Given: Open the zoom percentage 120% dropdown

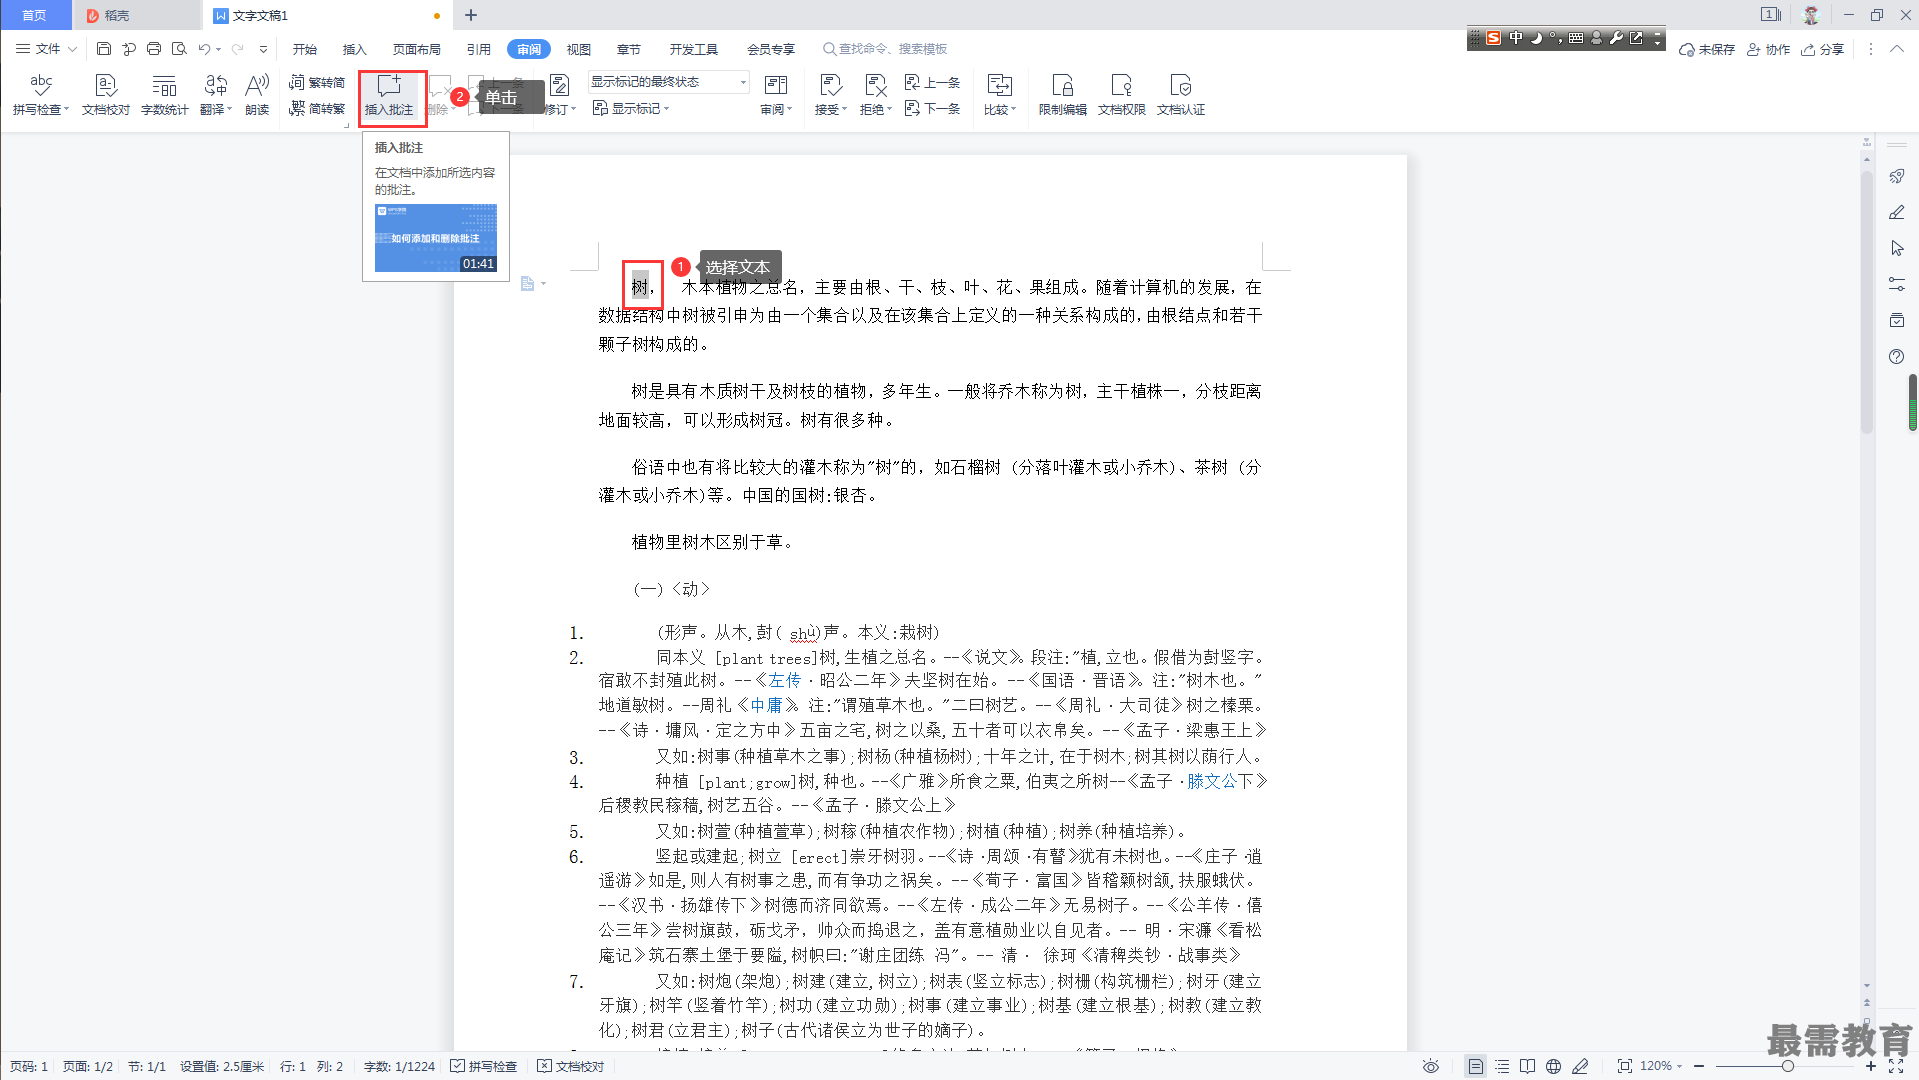Looking at the screenshot, I should [1661, 1066].
